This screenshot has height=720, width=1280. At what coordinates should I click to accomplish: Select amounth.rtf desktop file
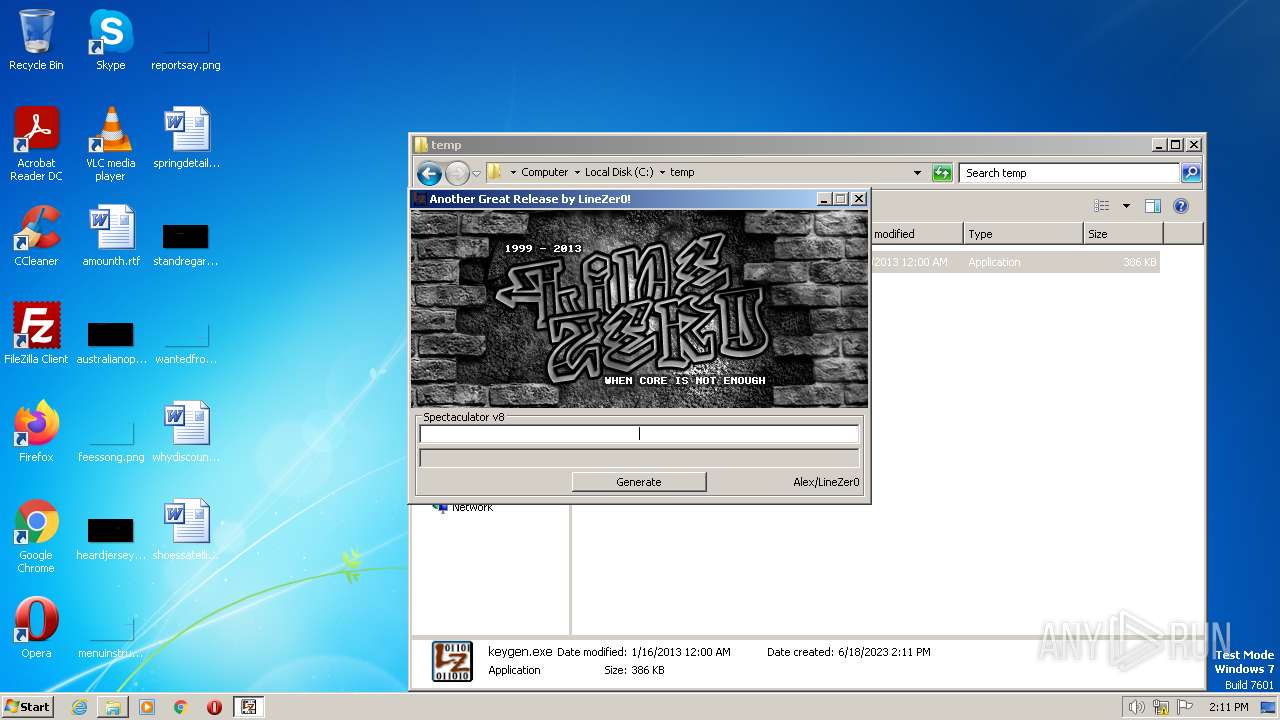click(x=111, y=236)
